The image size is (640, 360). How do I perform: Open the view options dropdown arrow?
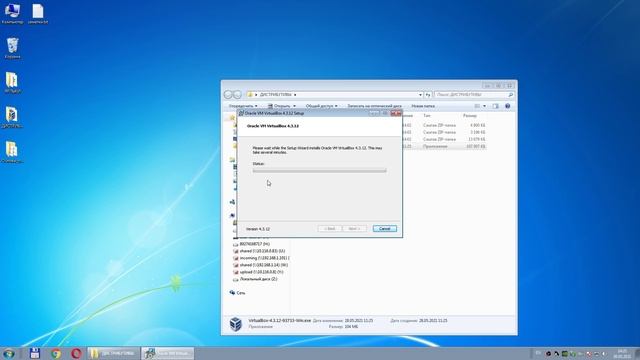484,106
